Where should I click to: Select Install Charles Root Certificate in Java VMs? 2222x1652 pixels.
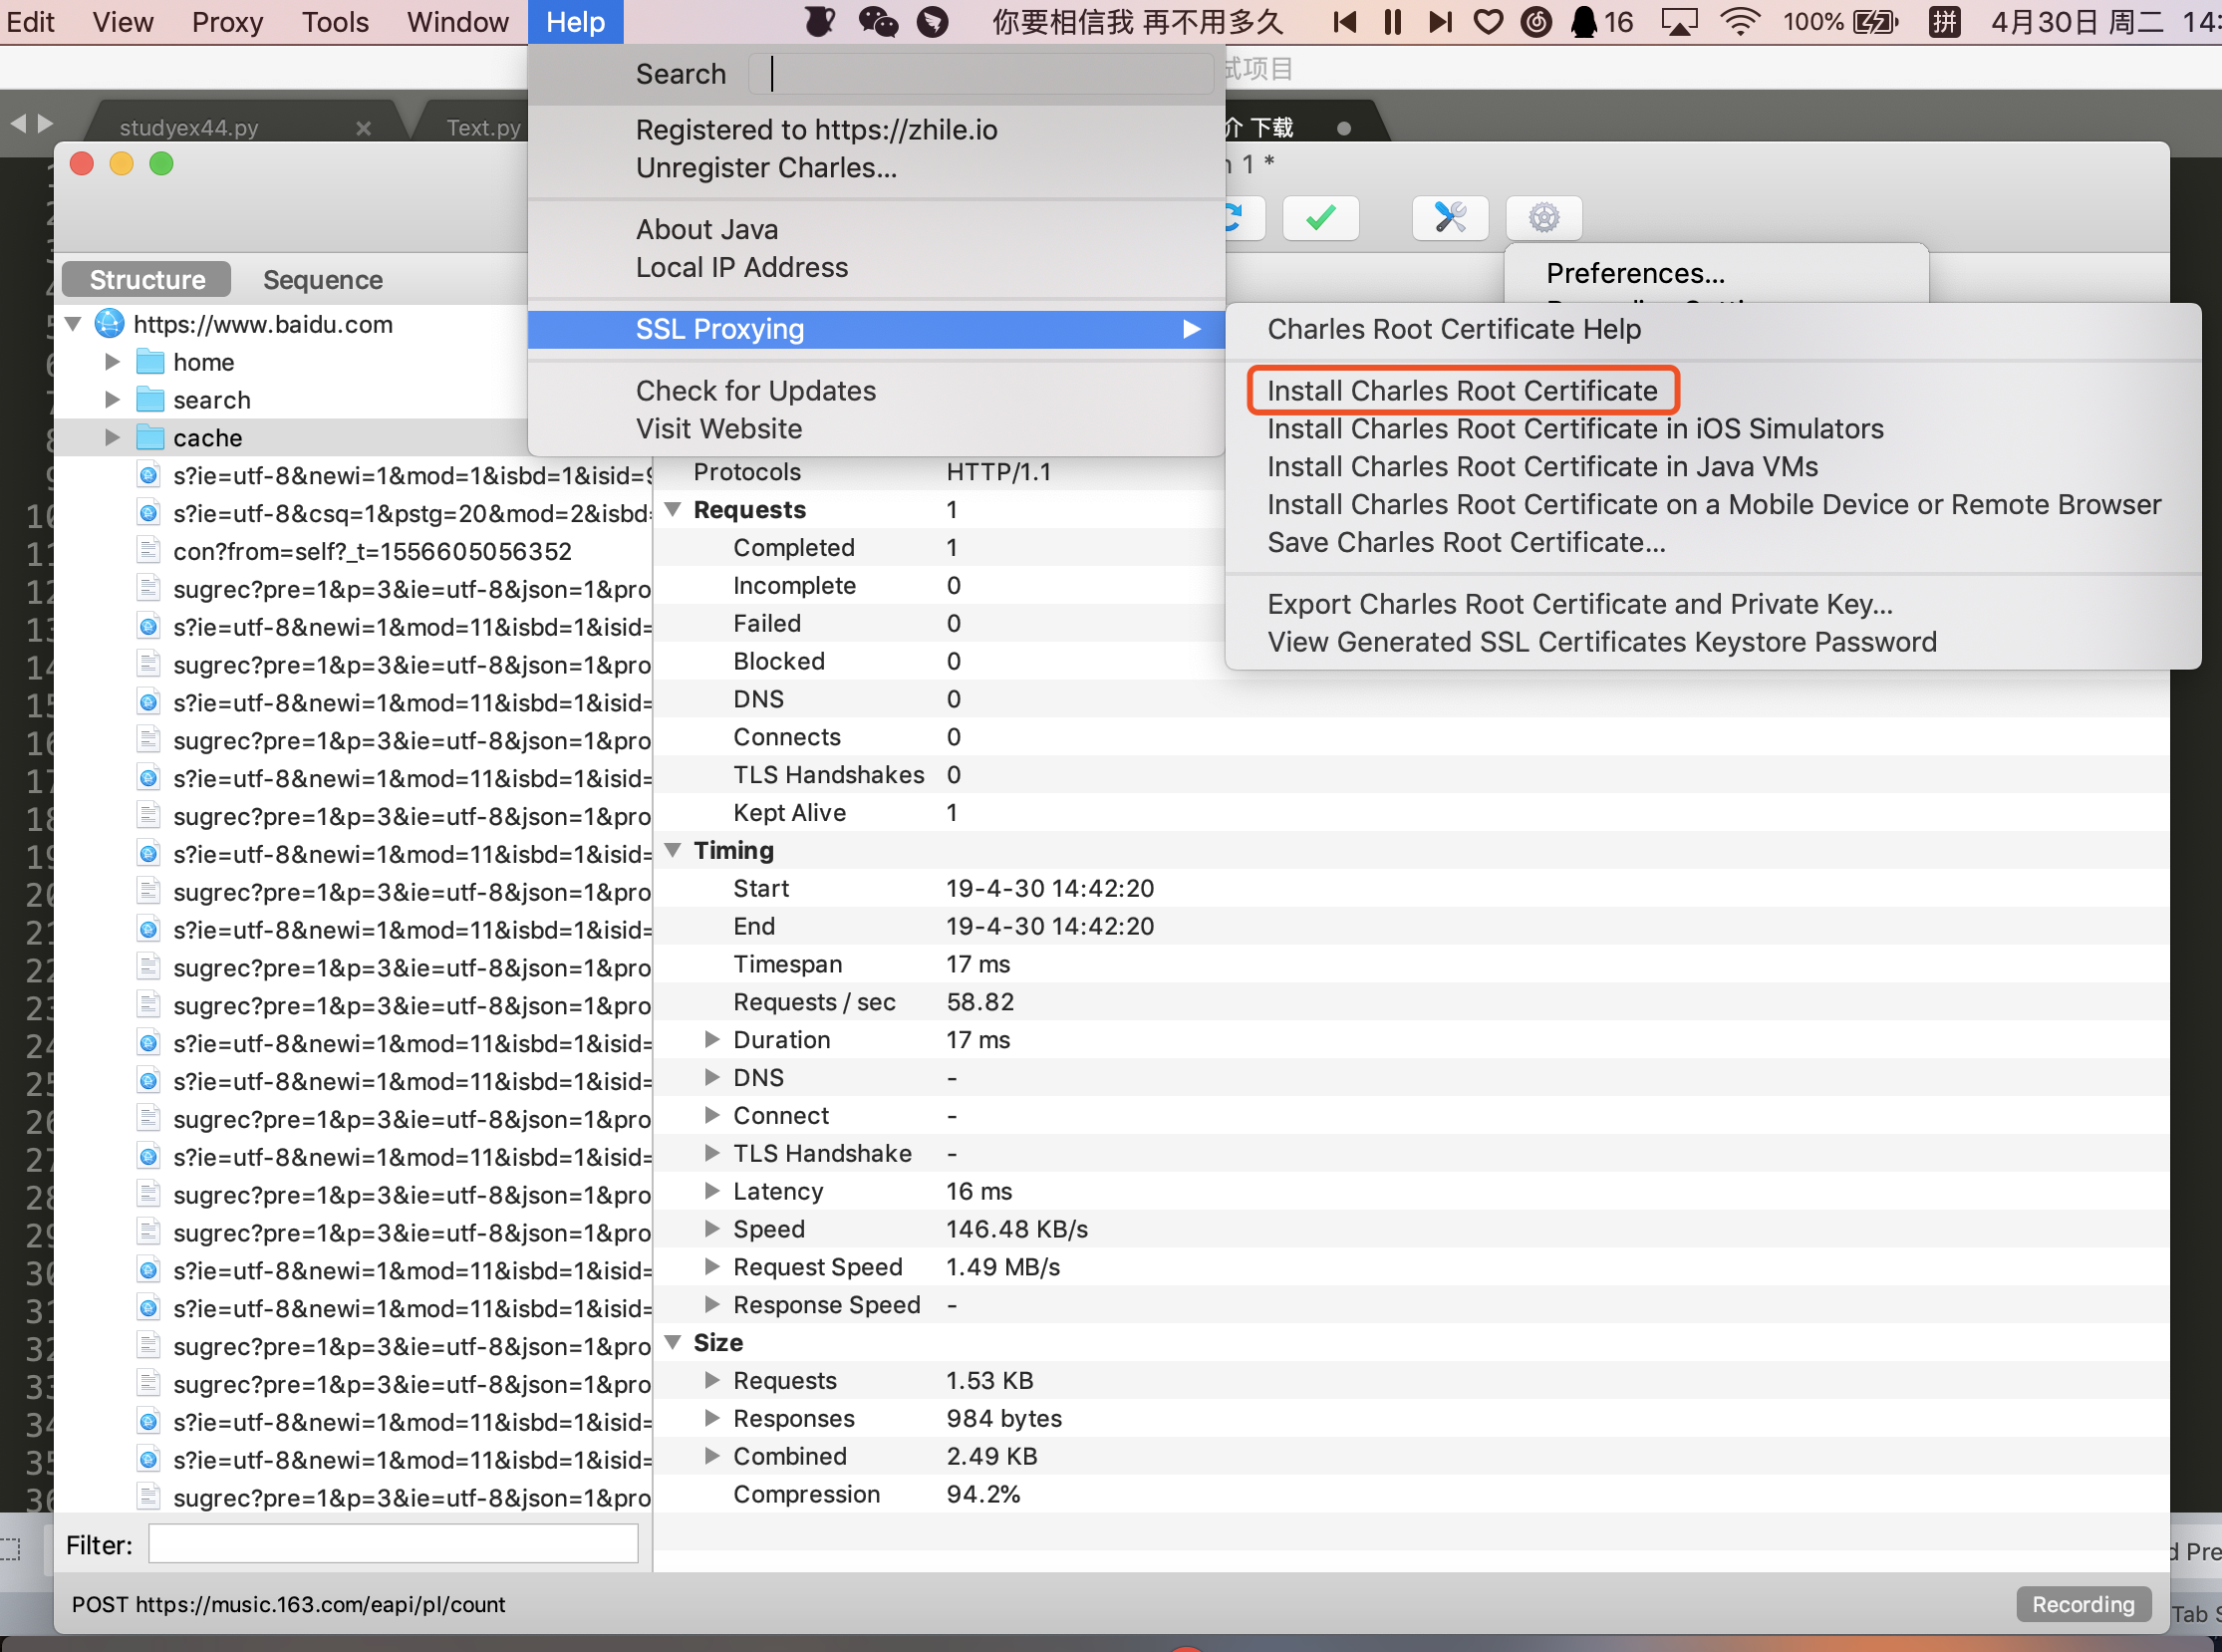coord(1542,466)
